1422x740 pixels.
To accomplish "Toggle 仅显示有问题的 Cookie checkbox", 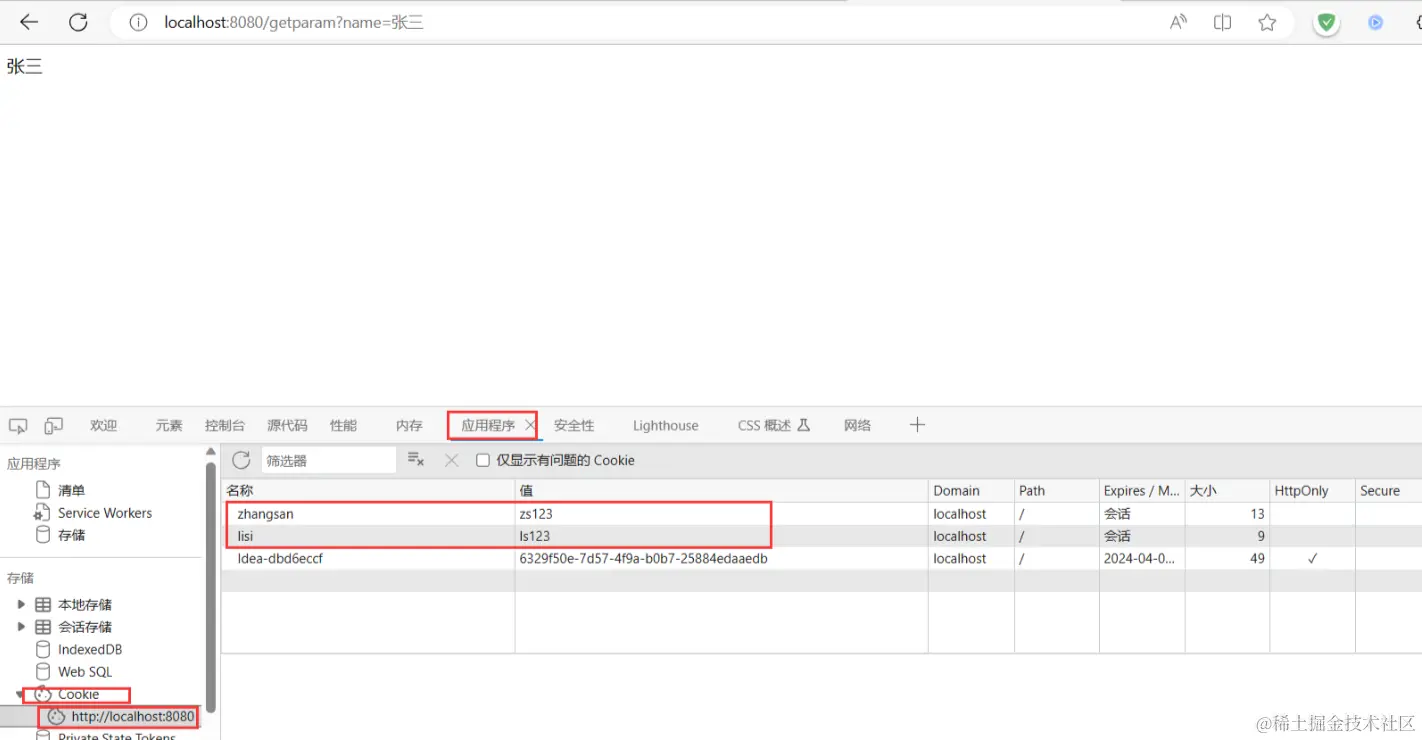I will (483, 460).
